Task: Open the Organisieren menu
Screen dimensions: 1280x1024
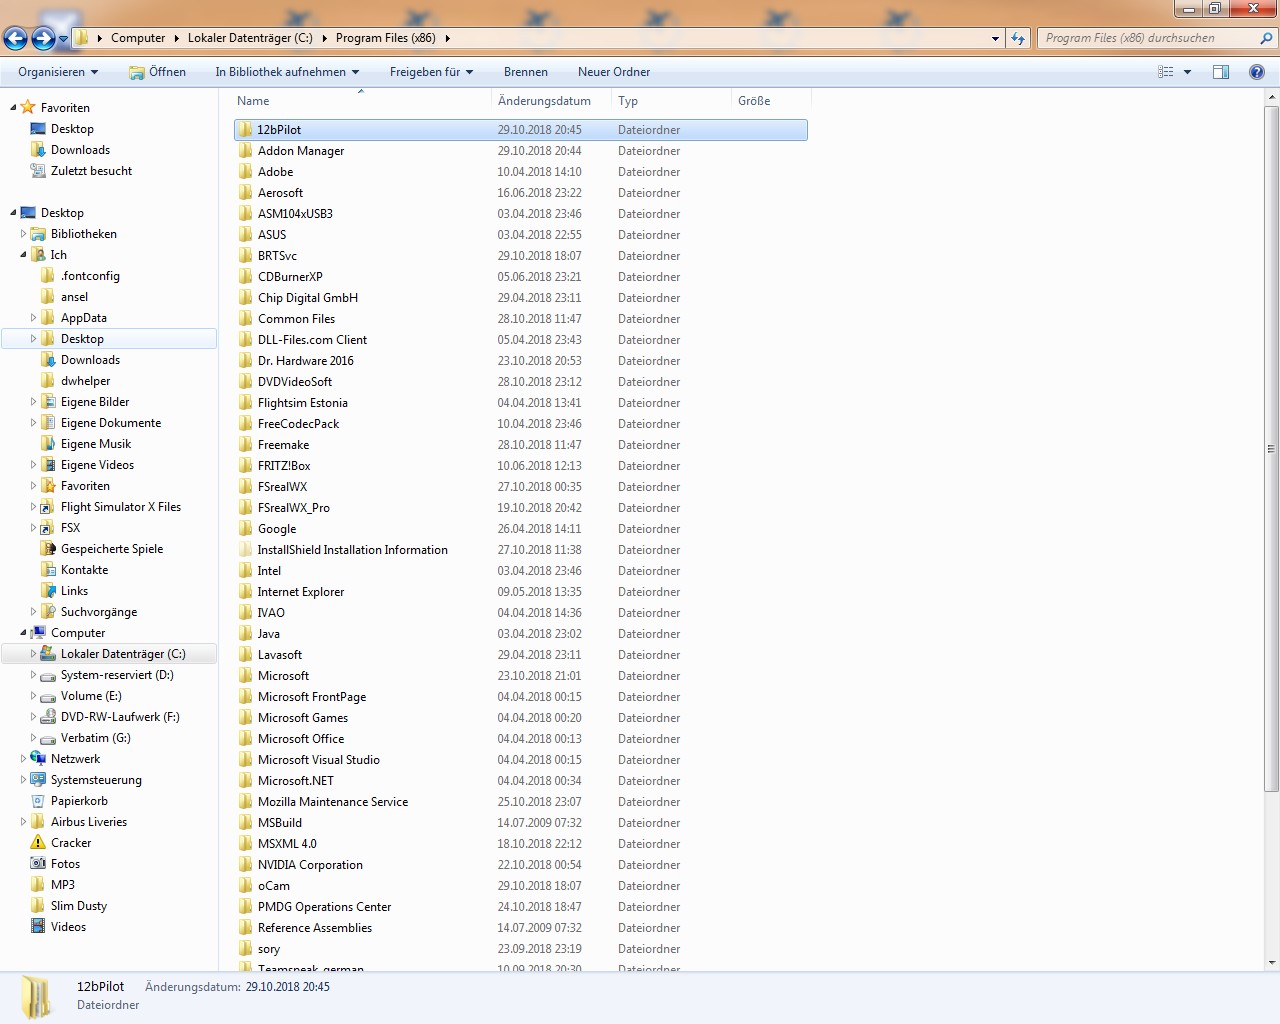Action: point(58,72)
